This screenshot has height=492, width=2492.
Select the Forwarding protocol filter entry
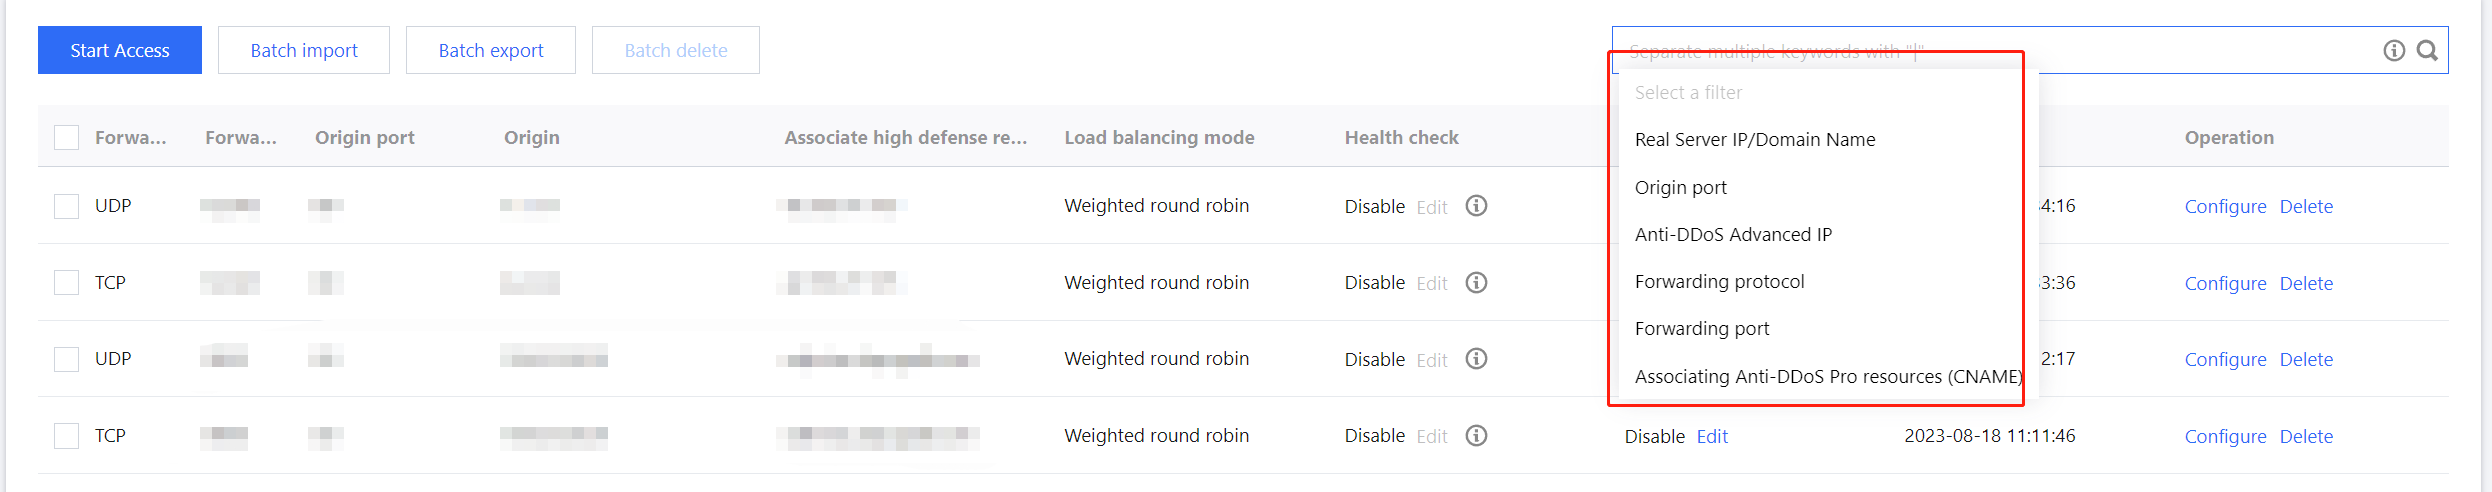click(1719, 282)
